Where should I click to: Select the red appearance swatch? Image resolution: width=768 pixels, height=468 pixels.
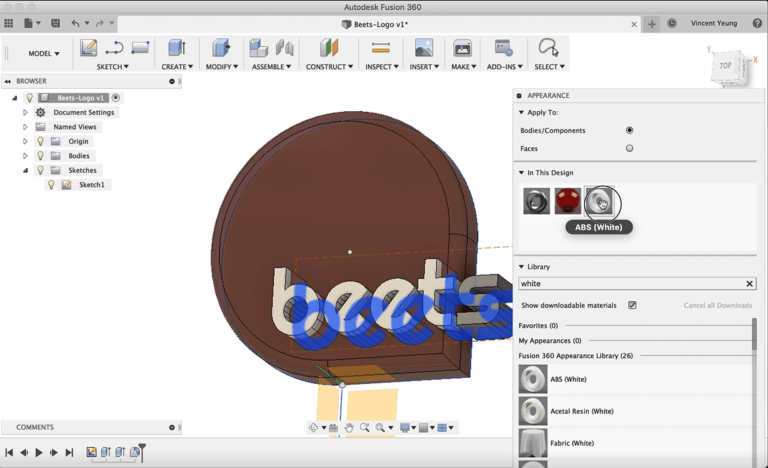[x=568, y=201]
